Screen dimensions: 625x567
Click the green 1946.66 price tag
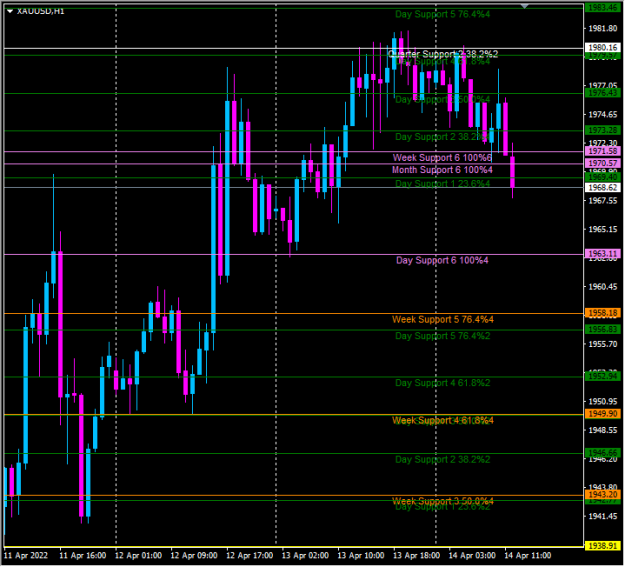click(603, 453)
